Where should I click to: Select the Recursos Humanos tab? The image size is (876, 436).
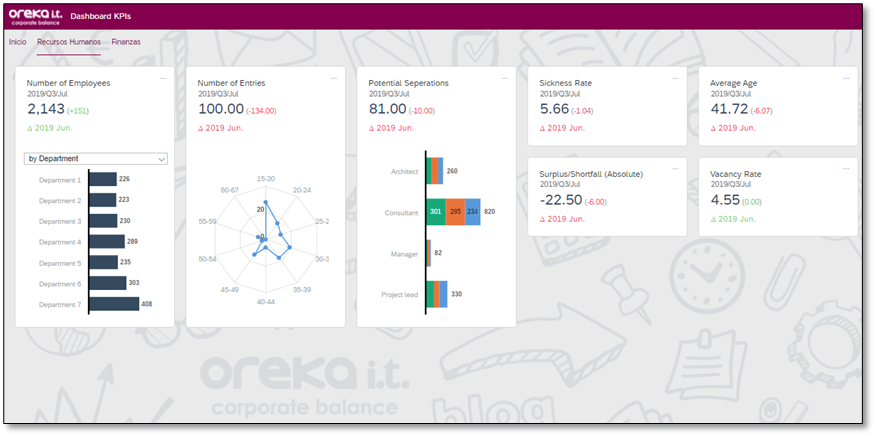(69, 42)
